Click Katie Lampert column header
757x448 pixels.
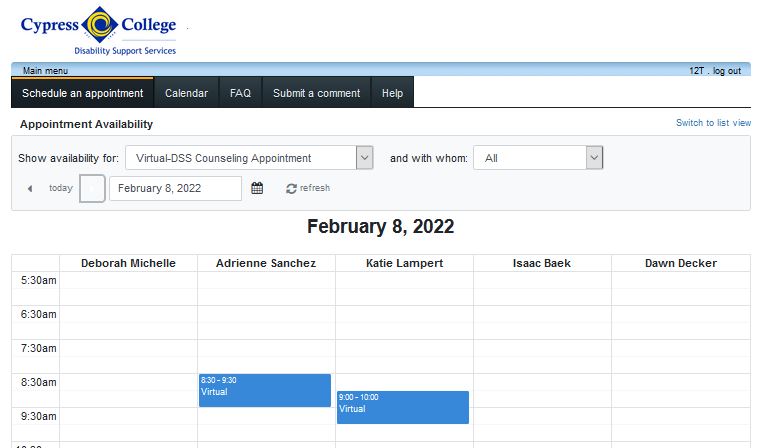pos(405,263)
